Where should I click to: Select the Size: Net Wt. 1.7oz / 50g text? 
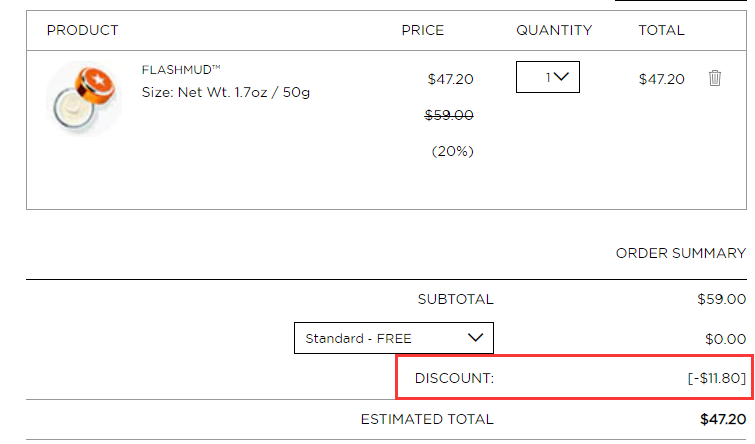(x=226, y=92)
